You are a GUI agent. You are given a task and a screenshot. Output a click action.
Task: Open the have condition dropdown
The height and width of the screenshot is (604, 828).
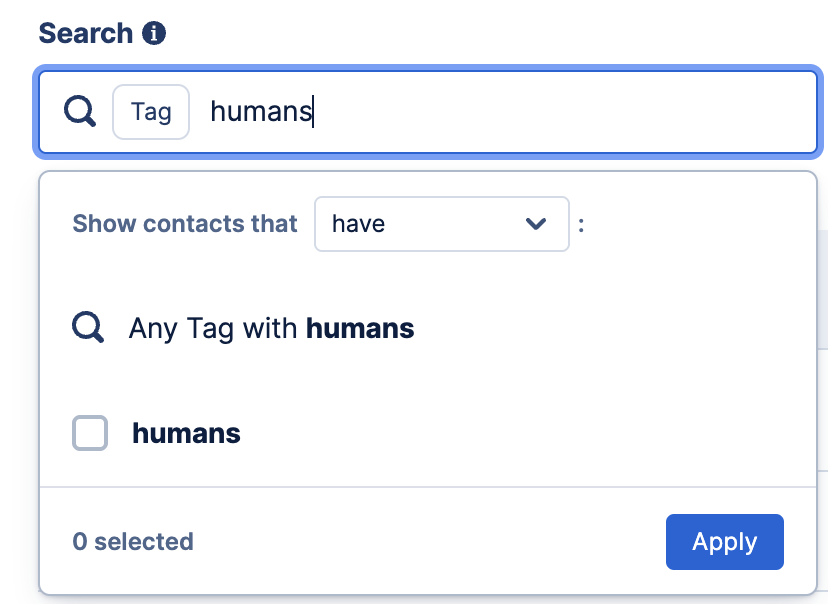tap(441, 224)
